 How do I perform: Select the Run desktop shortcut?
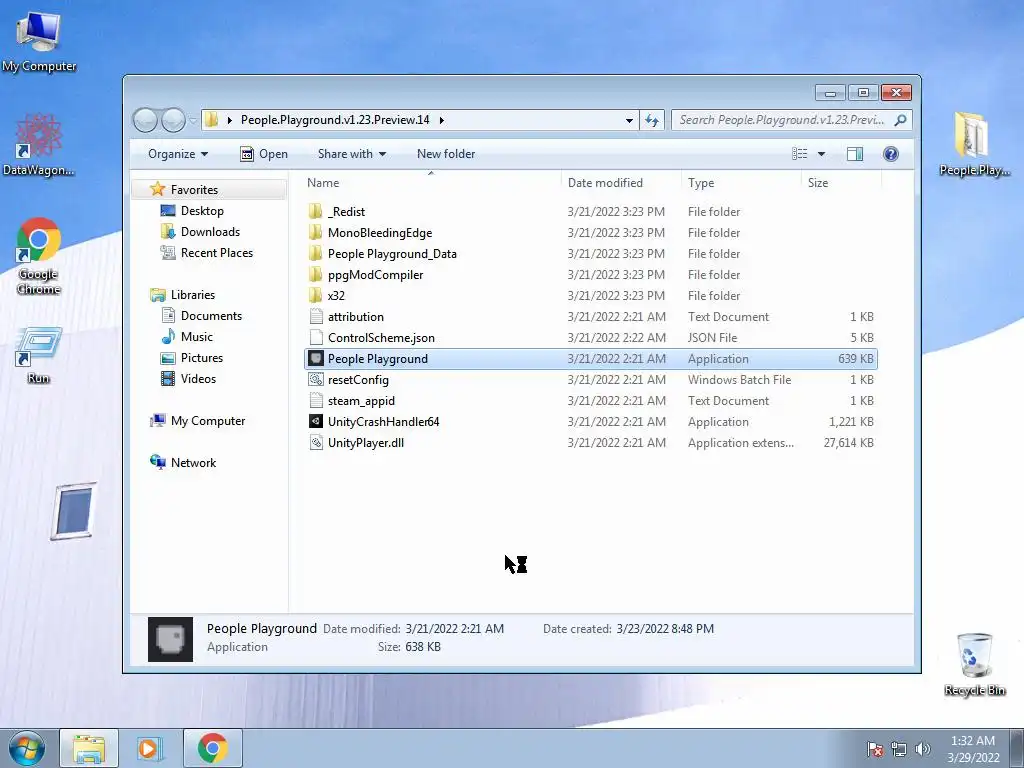coord(39,355)
